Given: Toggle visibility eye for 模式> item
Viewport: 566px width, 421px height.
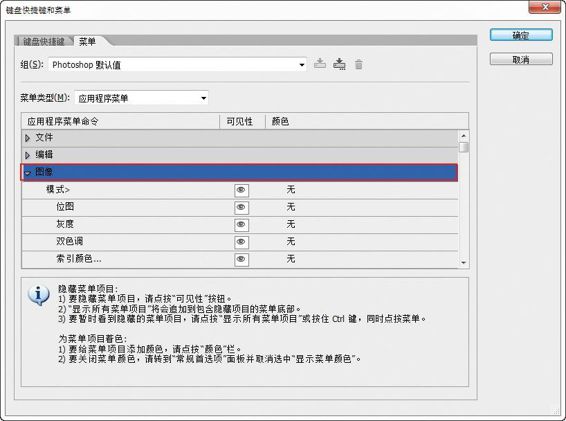Looking at the screenshot, I should pos(241,190).
